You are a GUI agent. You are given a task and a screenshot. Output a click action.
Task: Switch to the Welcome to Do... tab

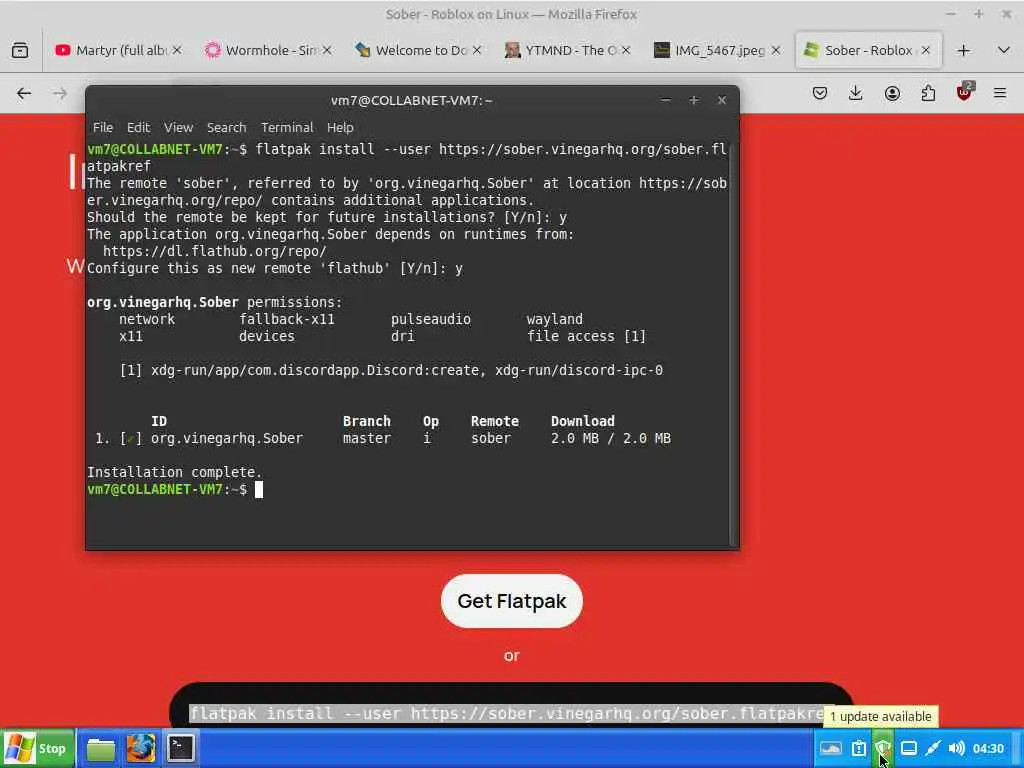(x=419, y=50)
